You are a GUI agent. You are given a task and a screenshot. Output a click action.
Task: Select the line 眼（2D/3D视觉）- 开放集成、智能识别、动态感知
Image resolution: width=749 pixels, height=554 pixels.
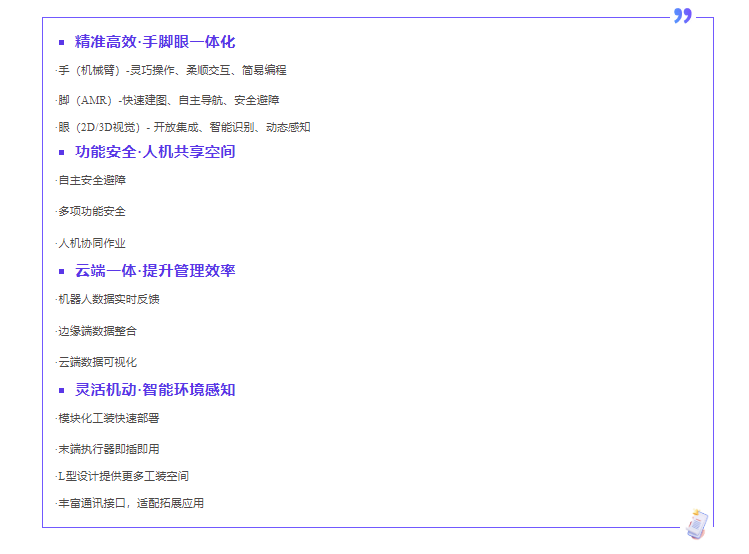[x=184, y=128]
